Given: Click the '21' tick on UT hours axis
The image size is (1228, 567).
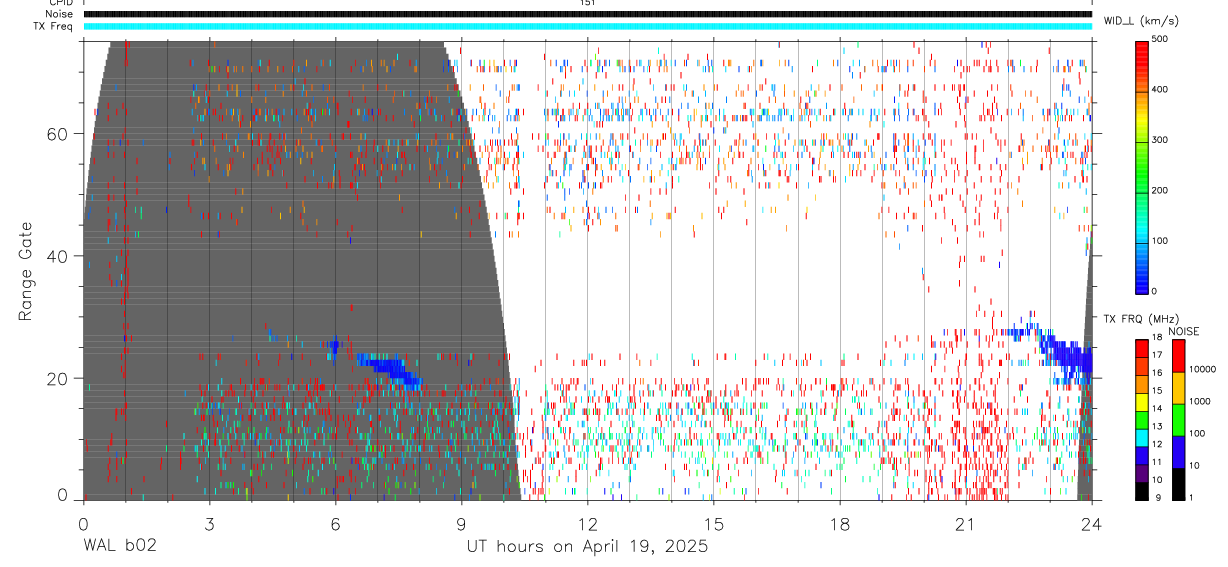Looking at the screenshot, I should 966,523.
